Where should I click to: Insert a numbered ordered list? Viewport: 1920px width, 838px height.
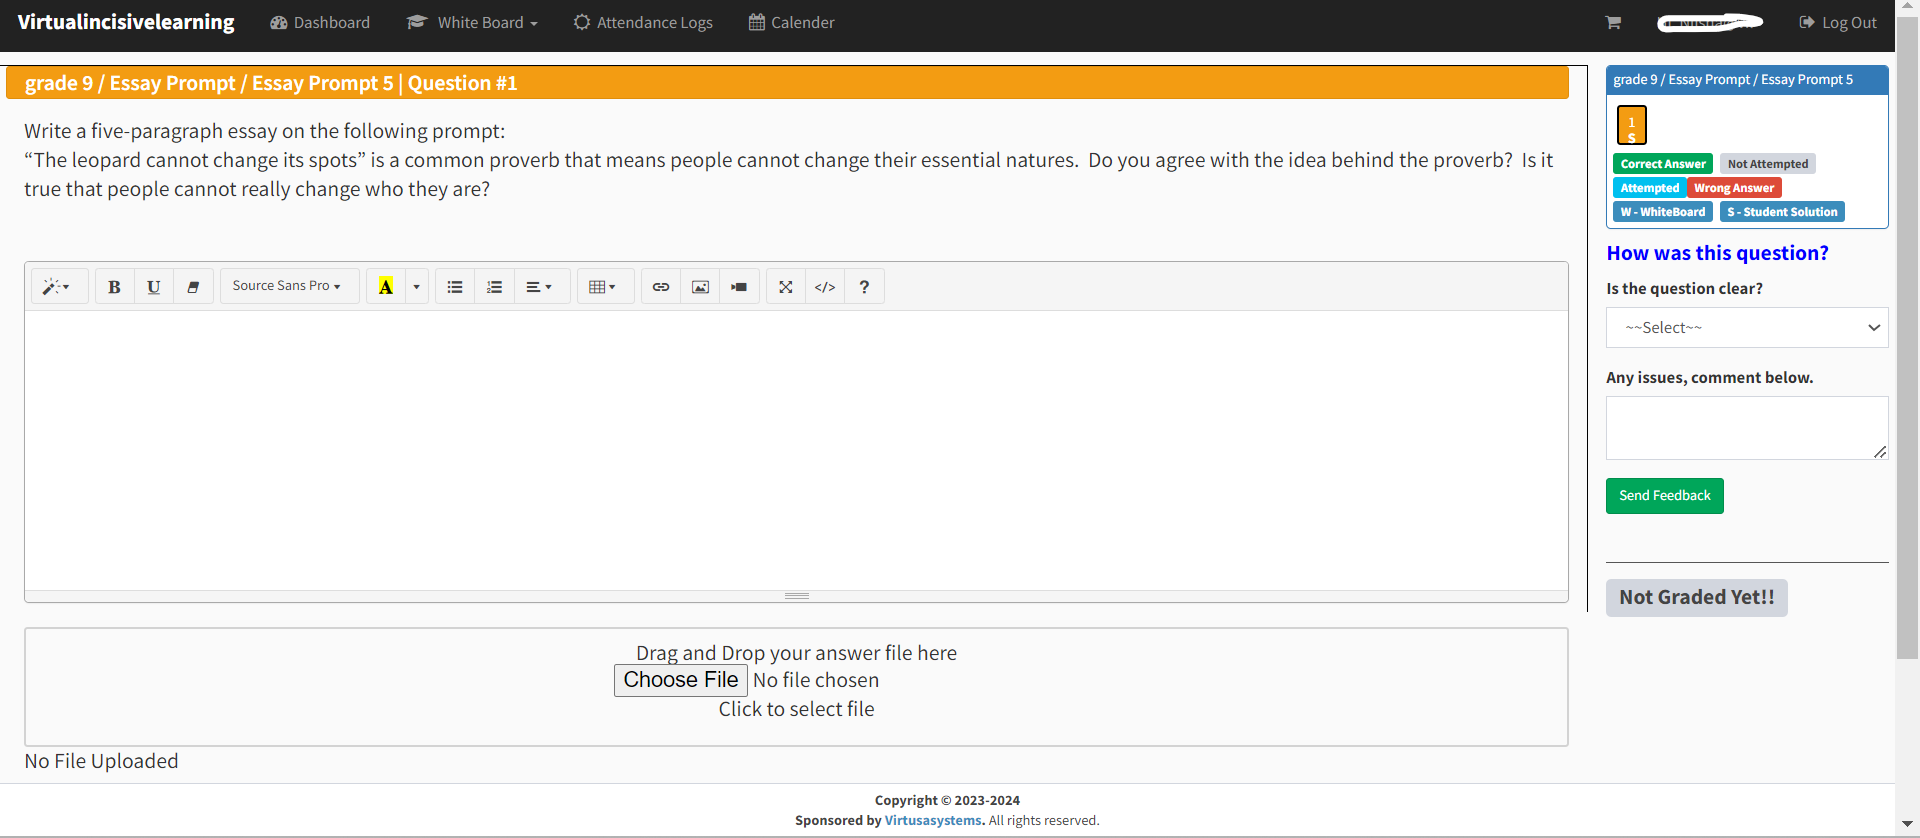coord(494,287)
